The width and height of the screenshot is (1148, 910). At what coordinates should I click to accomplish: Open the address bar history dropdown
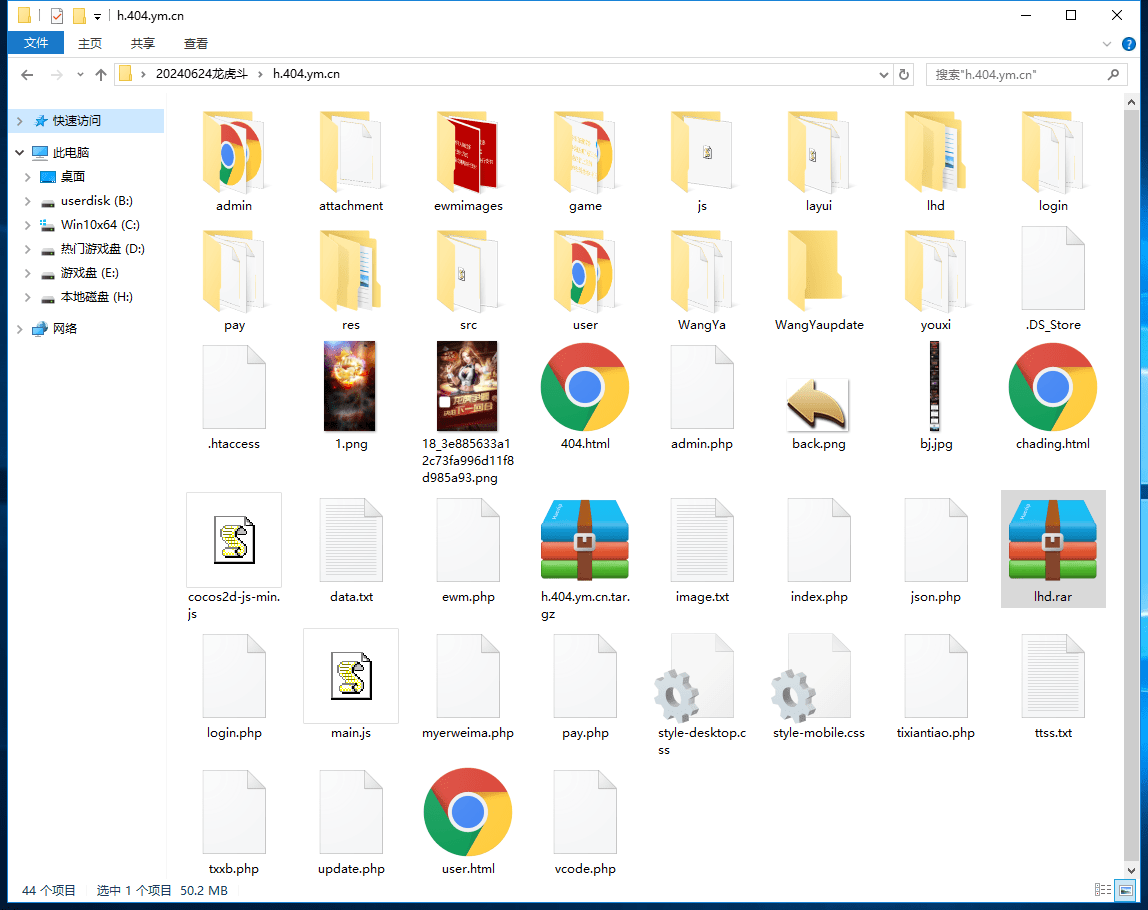pyautogui.click(x=883, y=74)
